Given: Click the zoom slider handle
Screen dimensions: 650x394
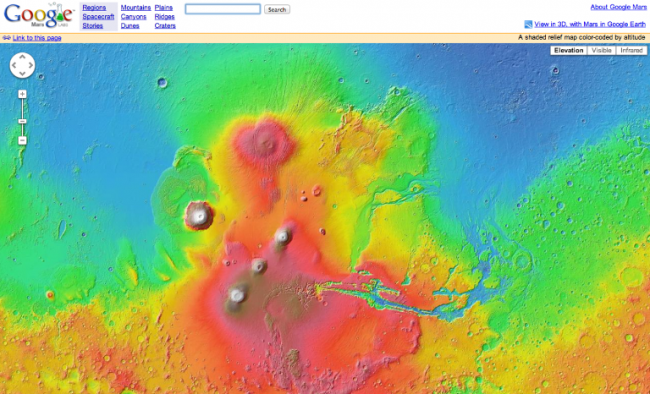Looking at the screenshot, I should click(22, 121).
